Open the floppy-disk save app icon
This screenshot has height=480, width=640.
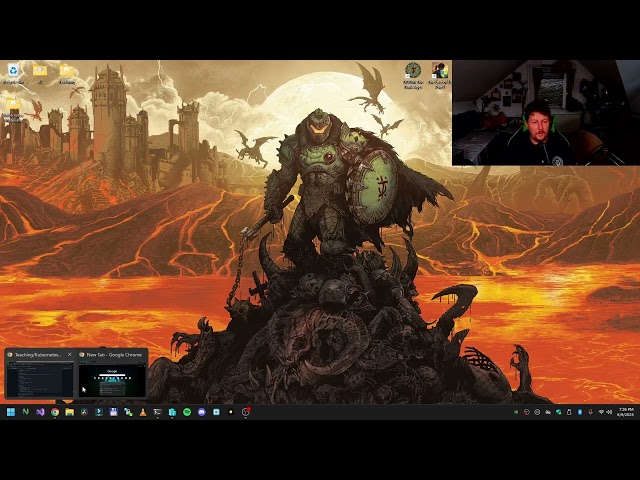point(113,412)
